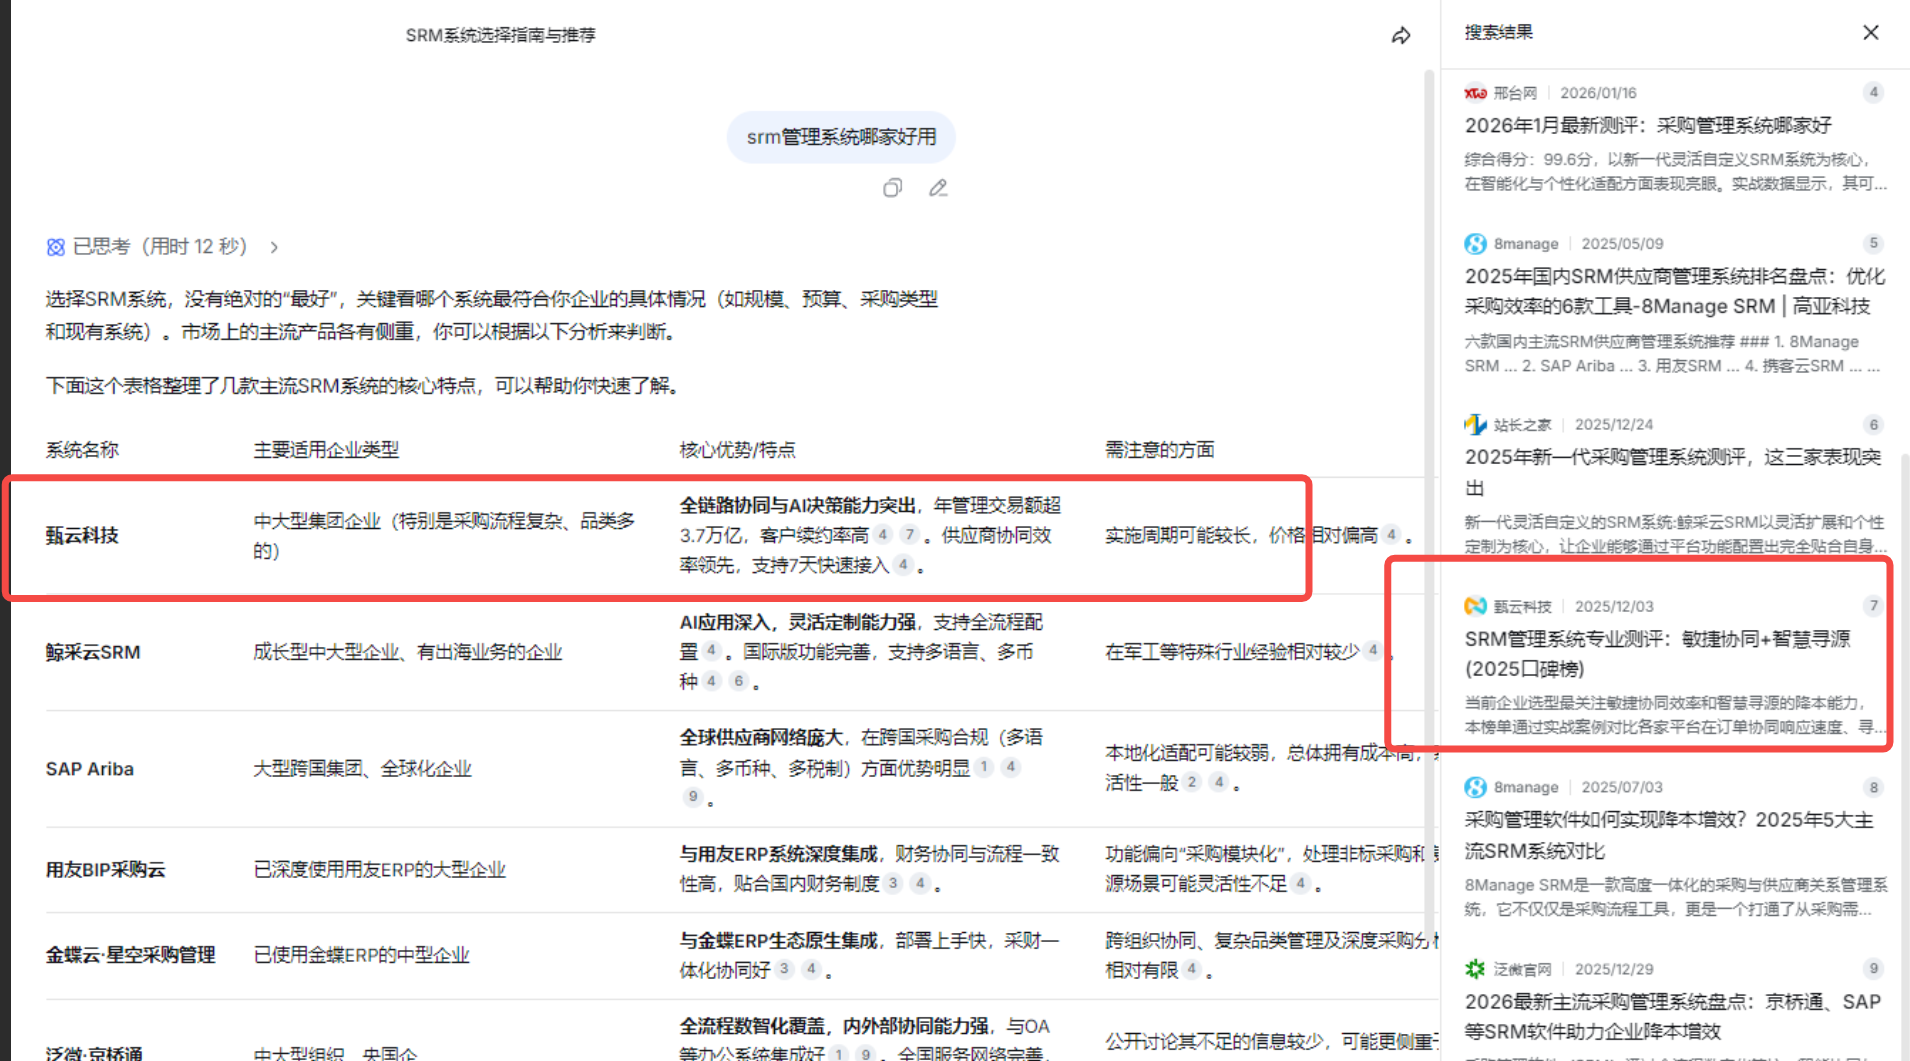Open result 采购管理软件如何实现降本增效
The height and width of the screenshot is (1061, 1910).
(1669, 835)
